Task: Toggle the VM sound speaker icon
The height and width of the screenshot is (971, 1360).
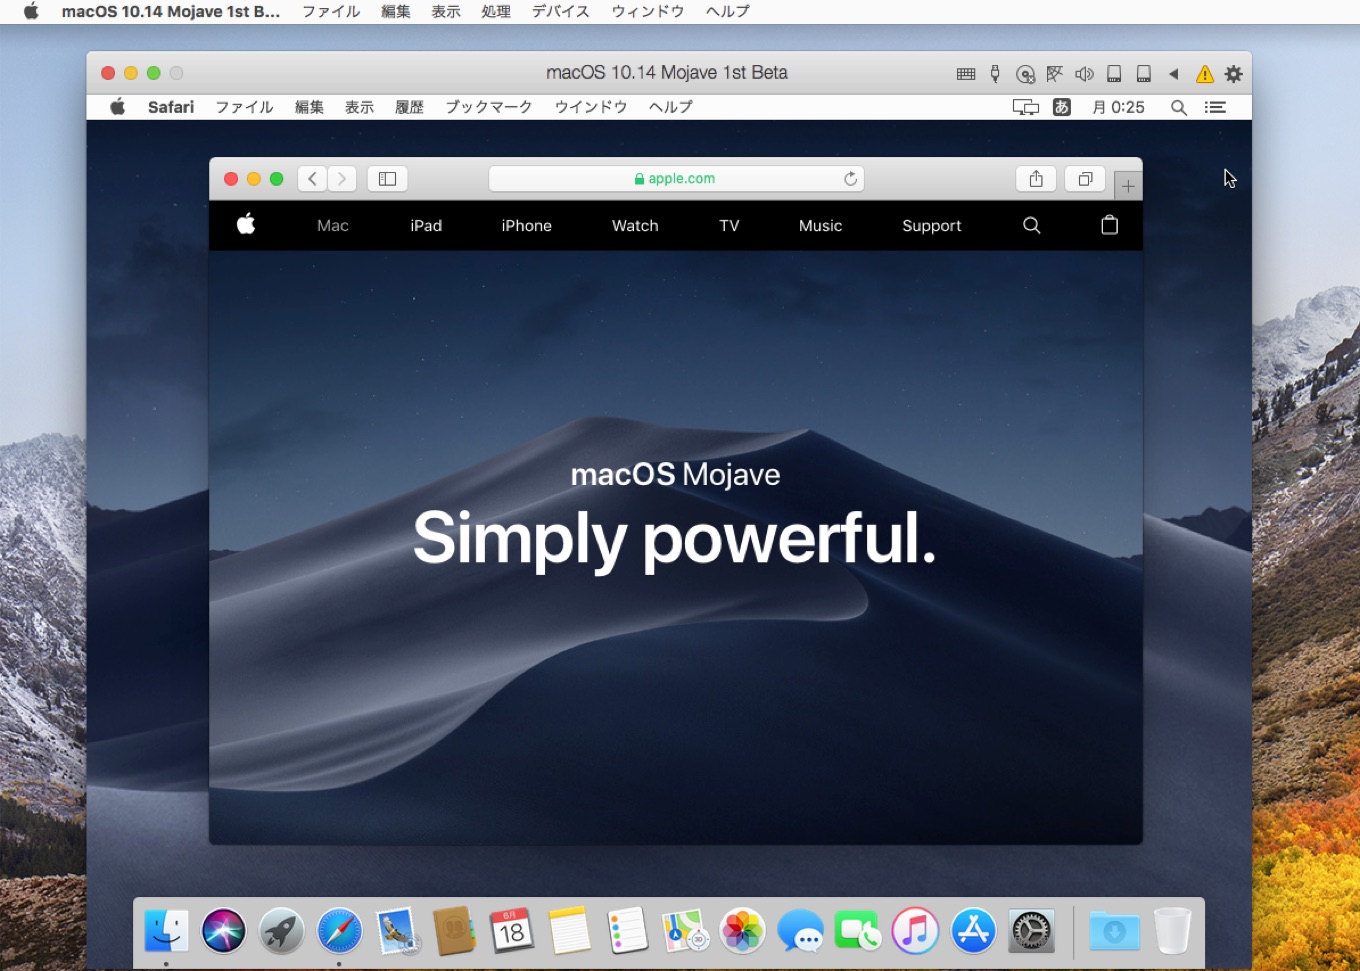Action: click(1084, 74)
